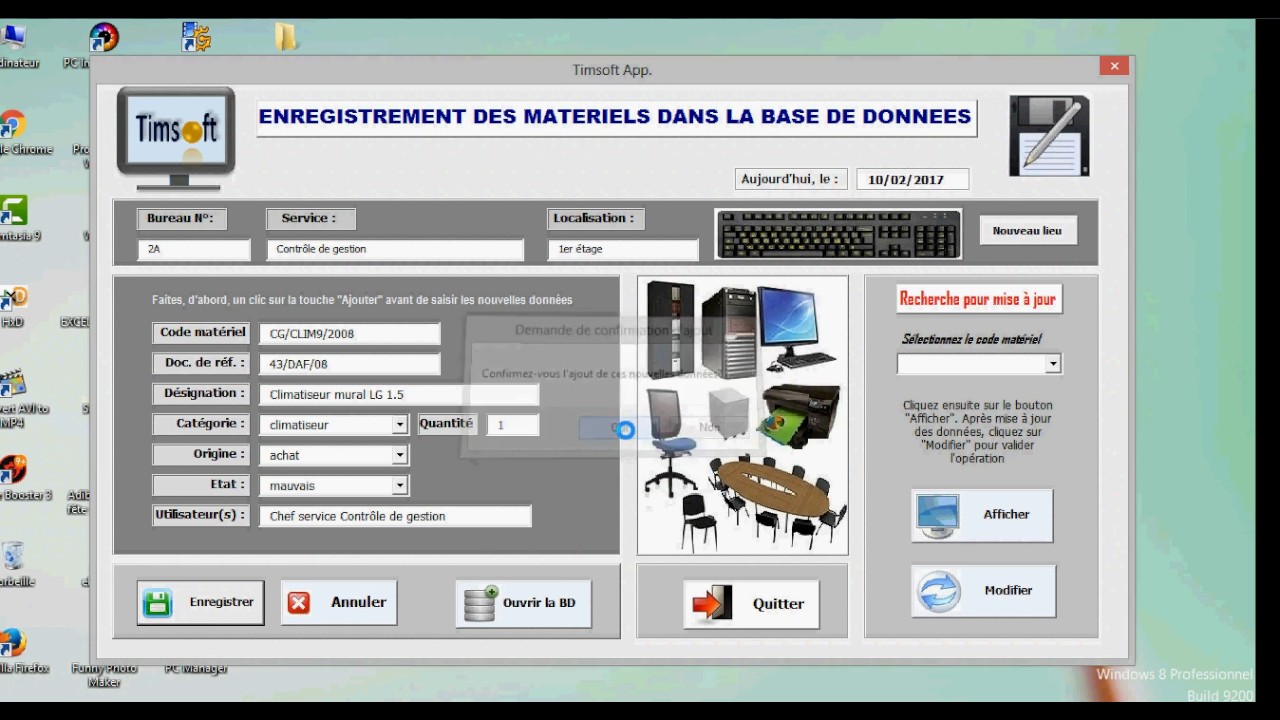The height and width of the screenshot is (720, 1280).
Task: Click the date field 10/02/2017
Action: (x=913, y=180)
